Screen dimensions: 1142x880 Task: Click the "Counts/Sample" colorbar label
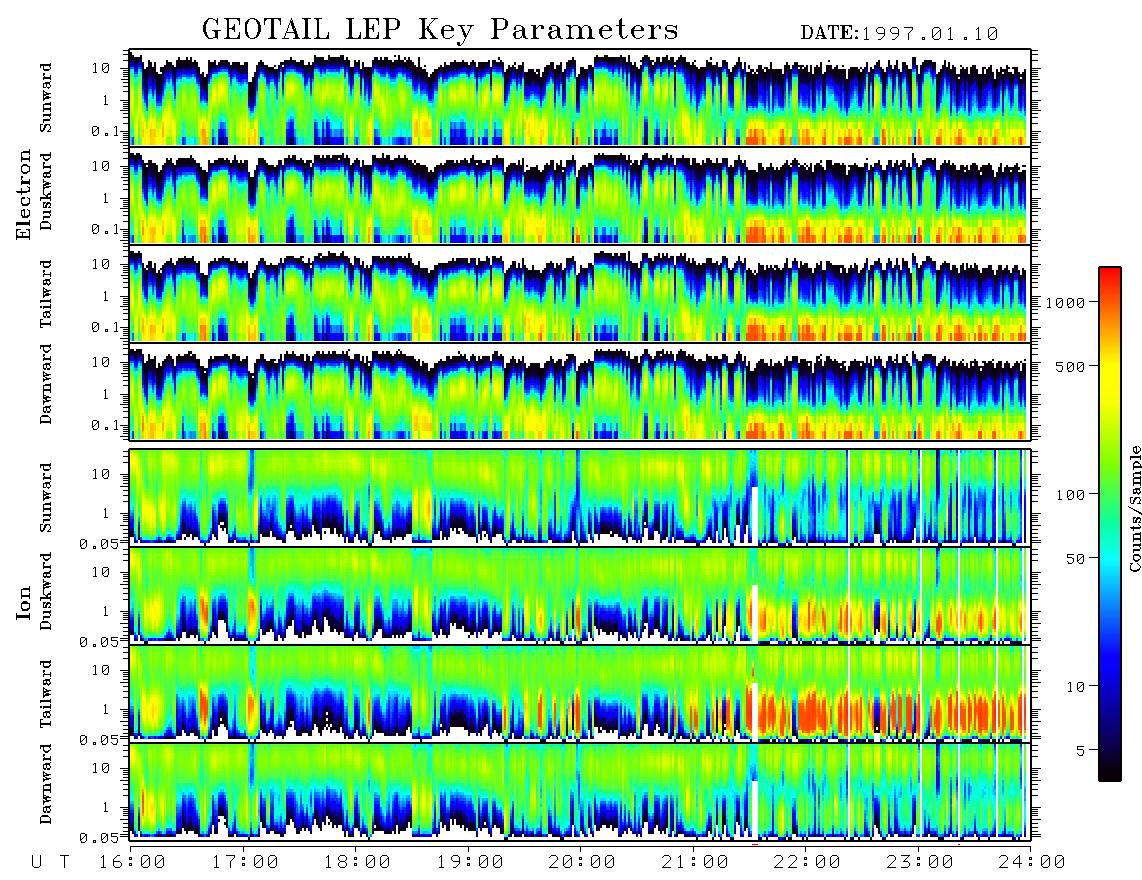[x=1134, y=508]
